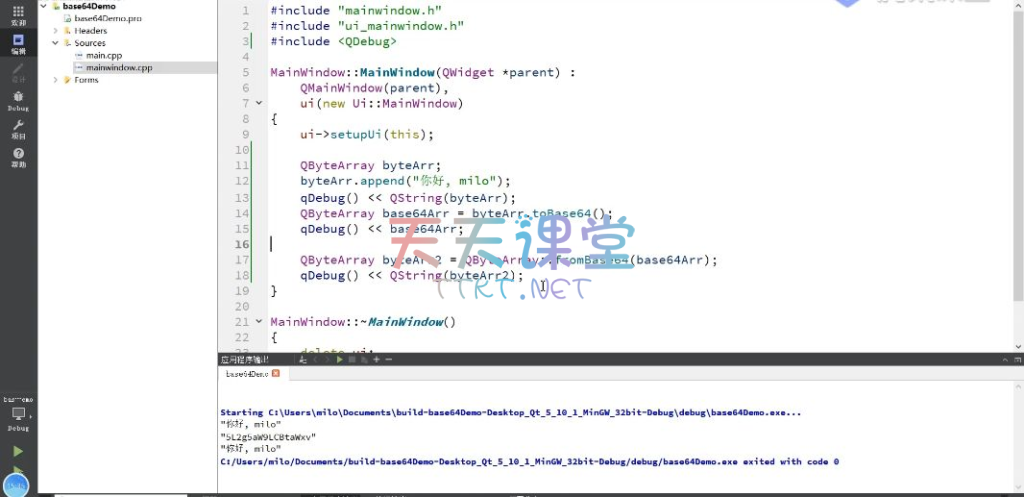The image size is (1024, 497).
Task: Stop the running program in the output toolbar
Action: click(351, 359)
